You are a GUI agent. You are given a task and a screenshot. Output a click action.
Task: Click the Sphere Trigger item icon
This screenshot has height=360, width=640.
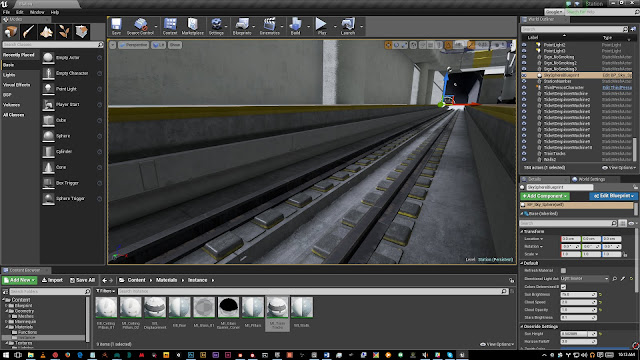coord(48,198)
